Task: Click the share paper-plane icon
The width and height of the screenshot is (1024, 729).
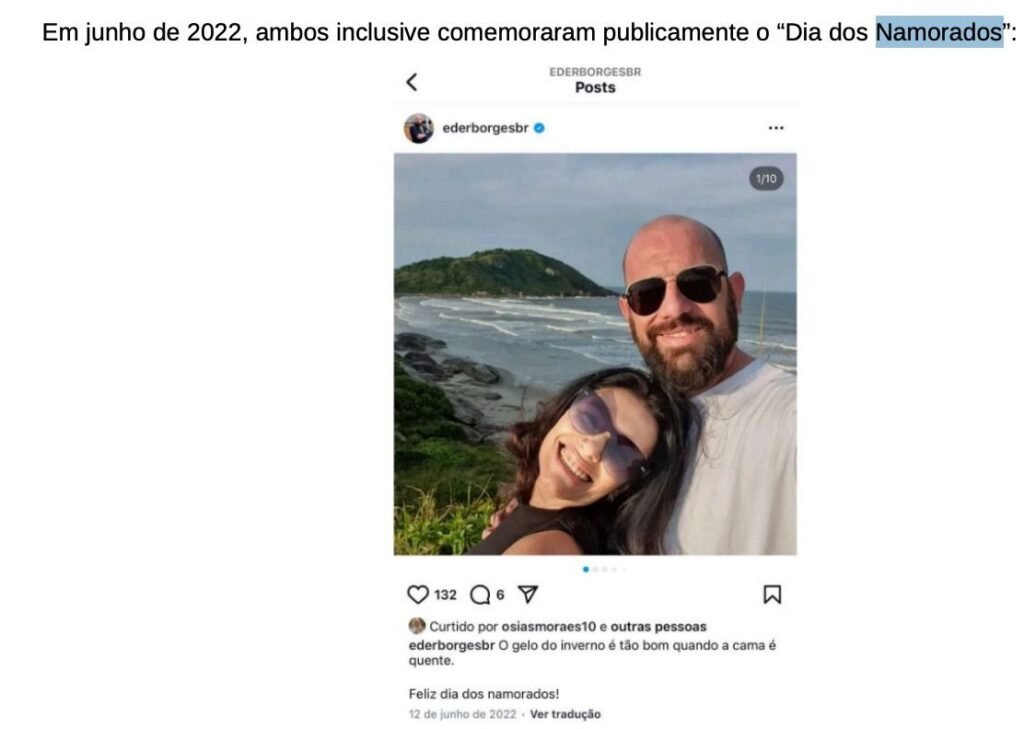Action: 528,594
